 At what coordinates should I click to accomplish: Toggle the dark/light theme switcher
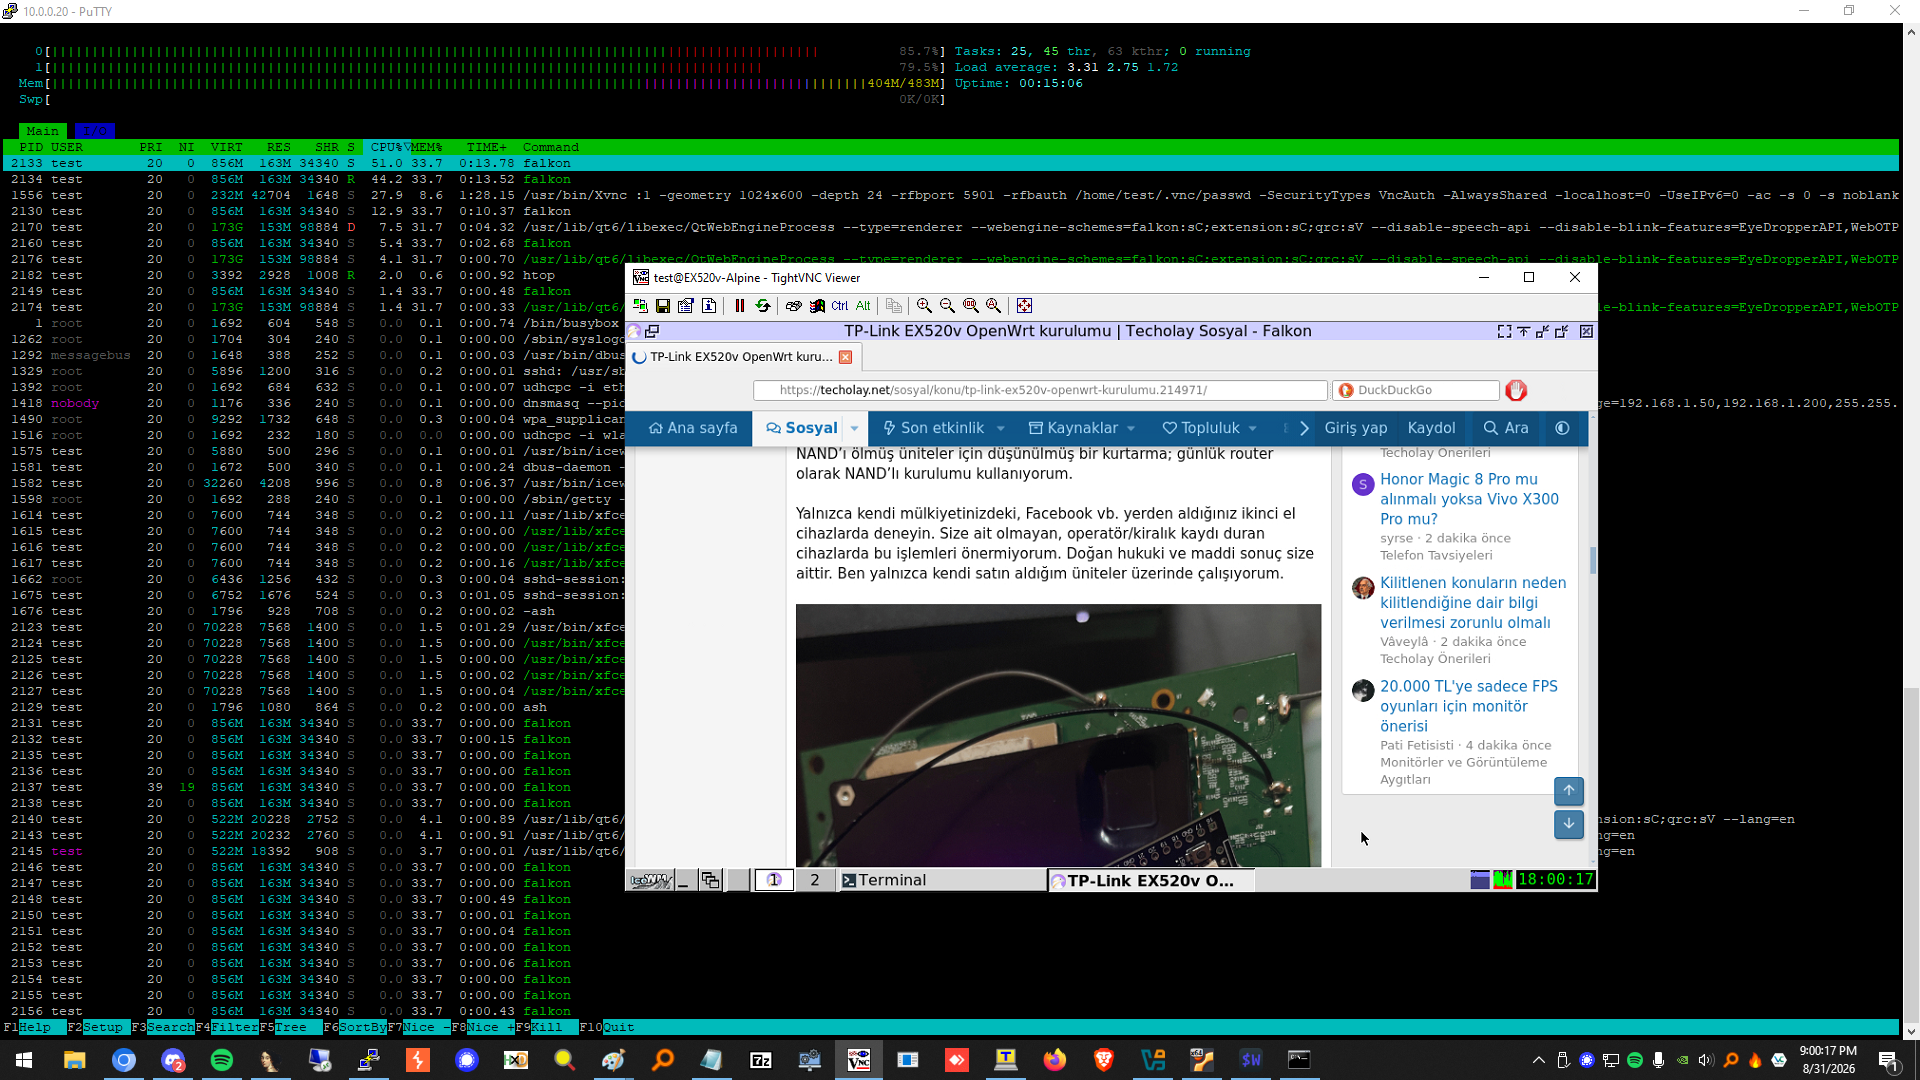tap(1562, 428)
